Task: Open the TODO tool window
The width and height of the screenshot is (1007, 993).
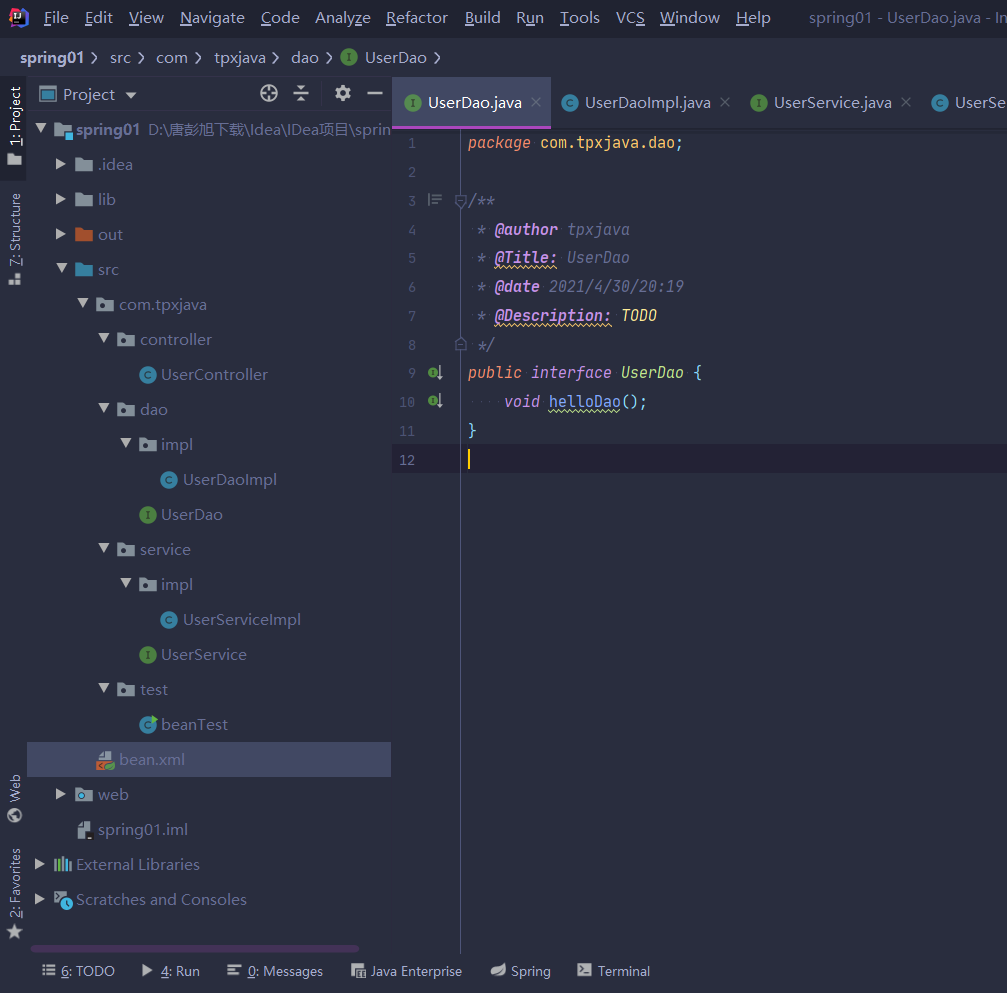Action: pos(78,971)
